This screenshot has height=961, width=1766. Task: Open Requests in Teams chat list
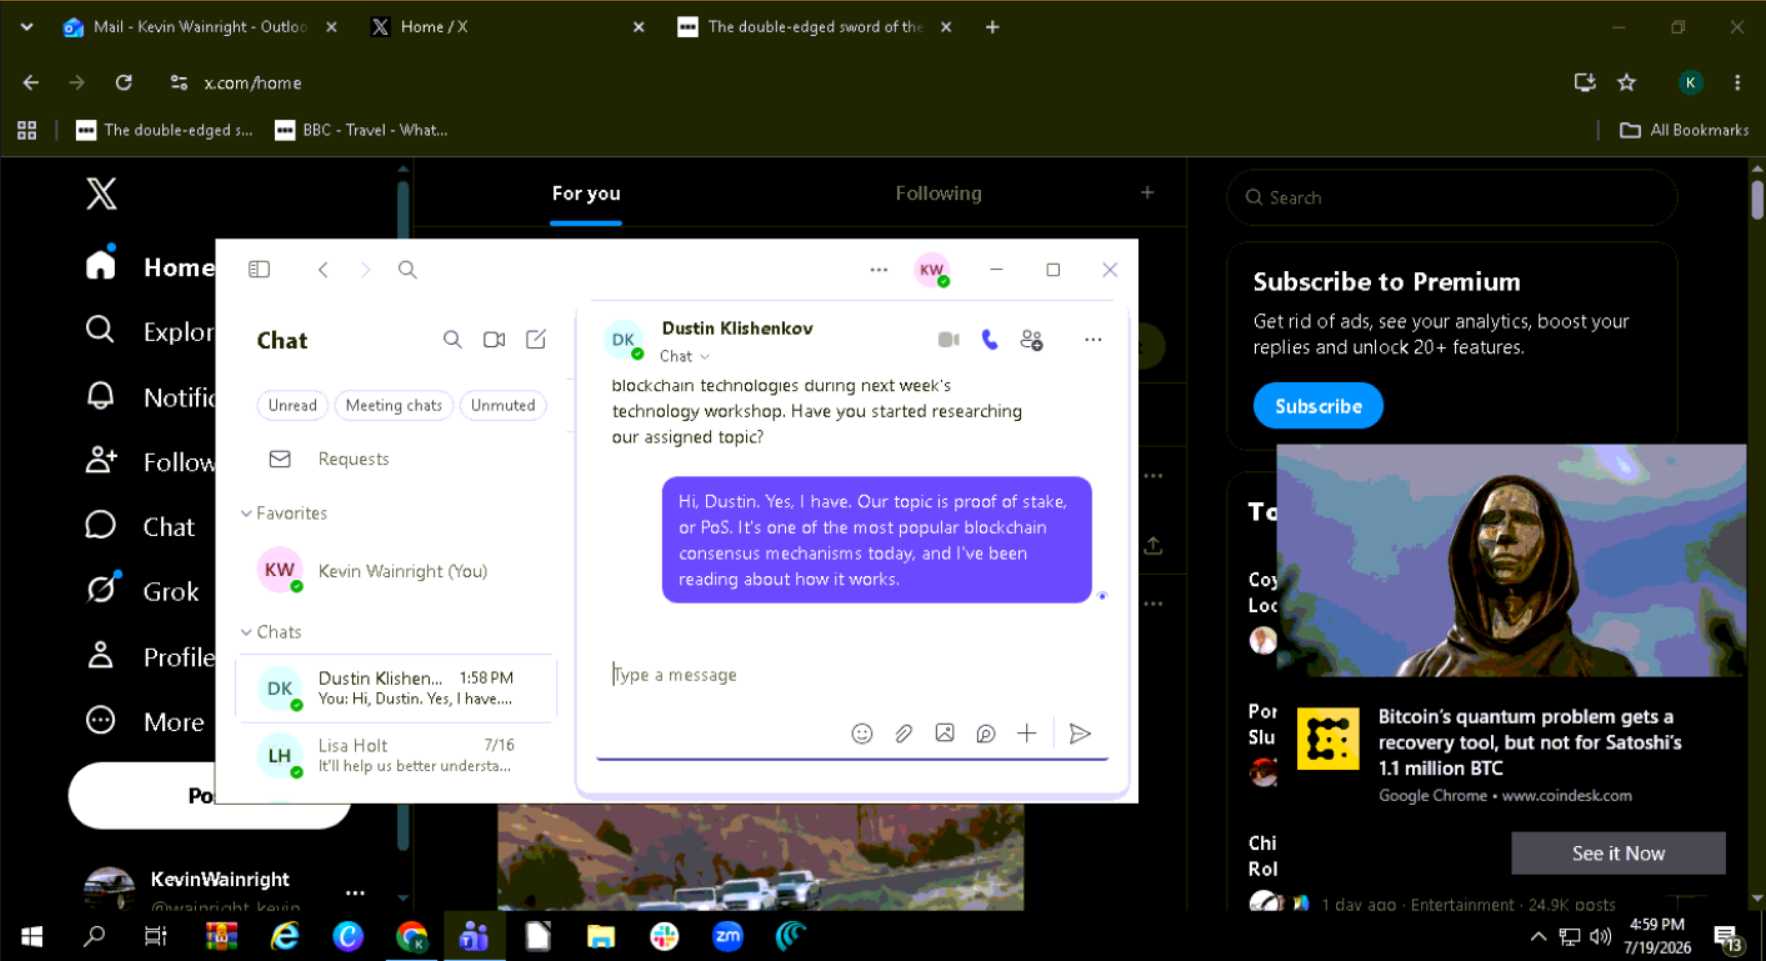(x=395, y=459)
